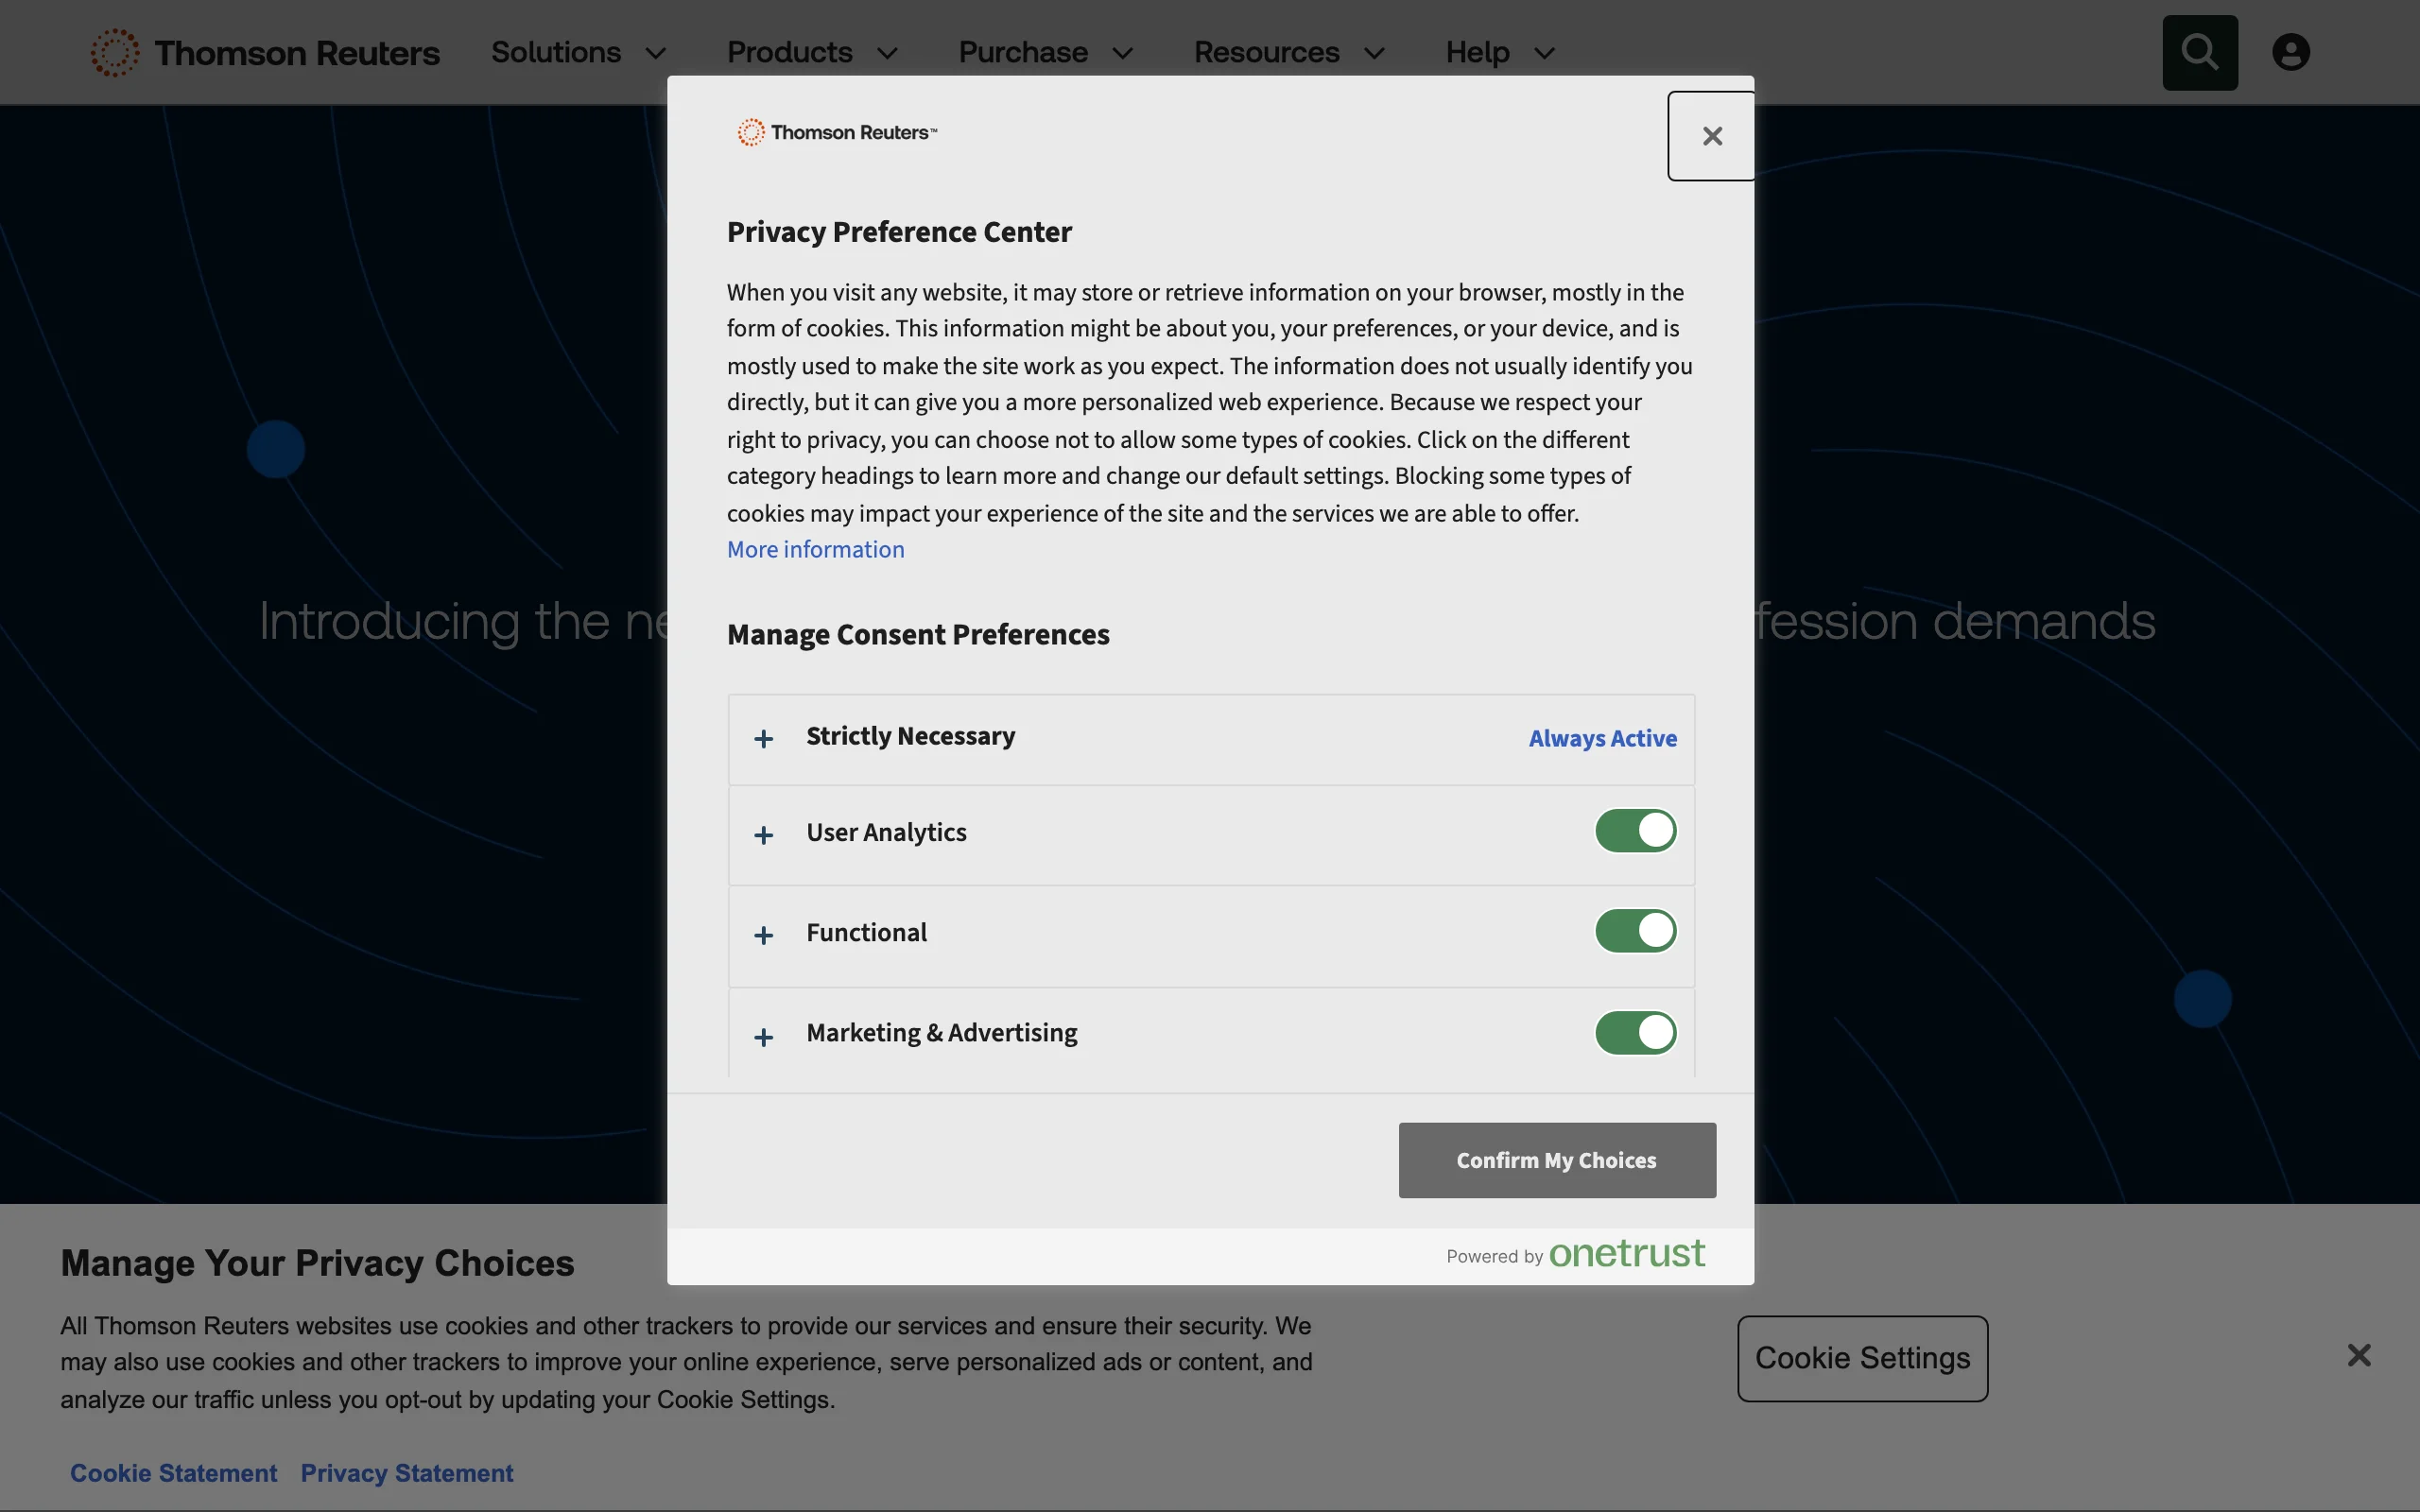Toggle the User Analytics cookies switch

[x=1635, y=831]
